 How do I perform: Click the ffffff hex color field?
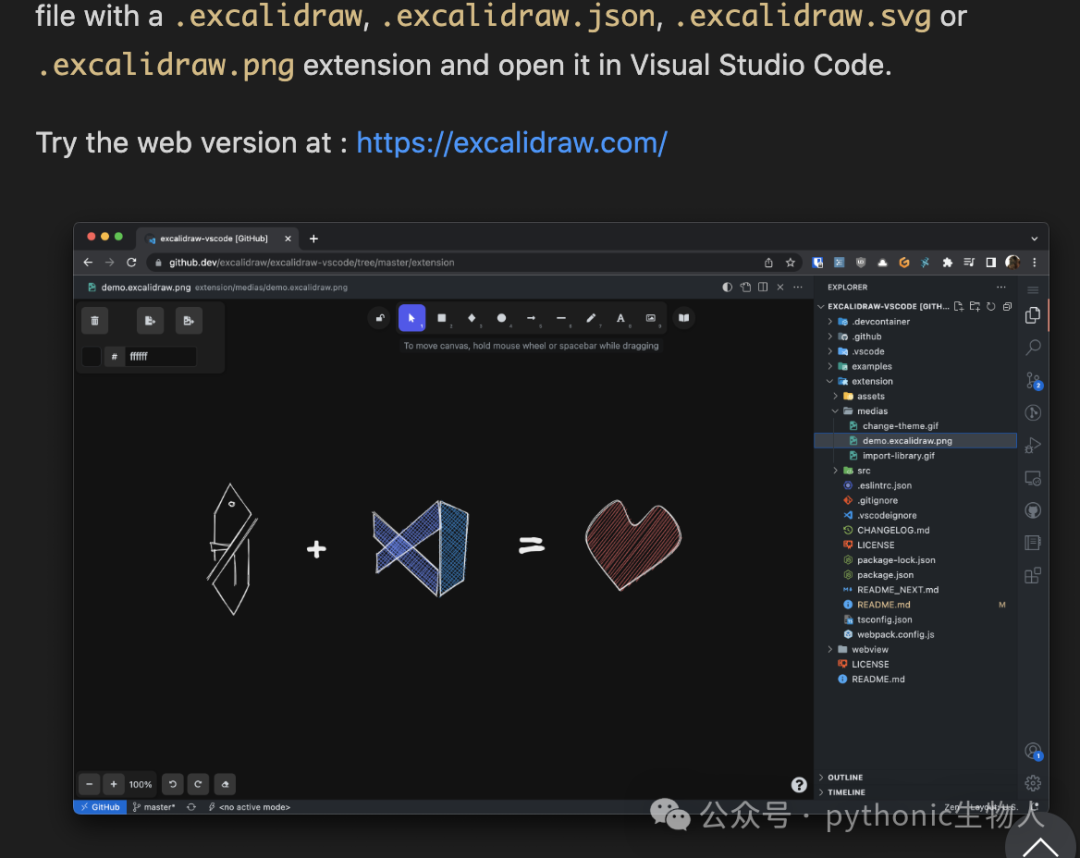coord(160,356)
